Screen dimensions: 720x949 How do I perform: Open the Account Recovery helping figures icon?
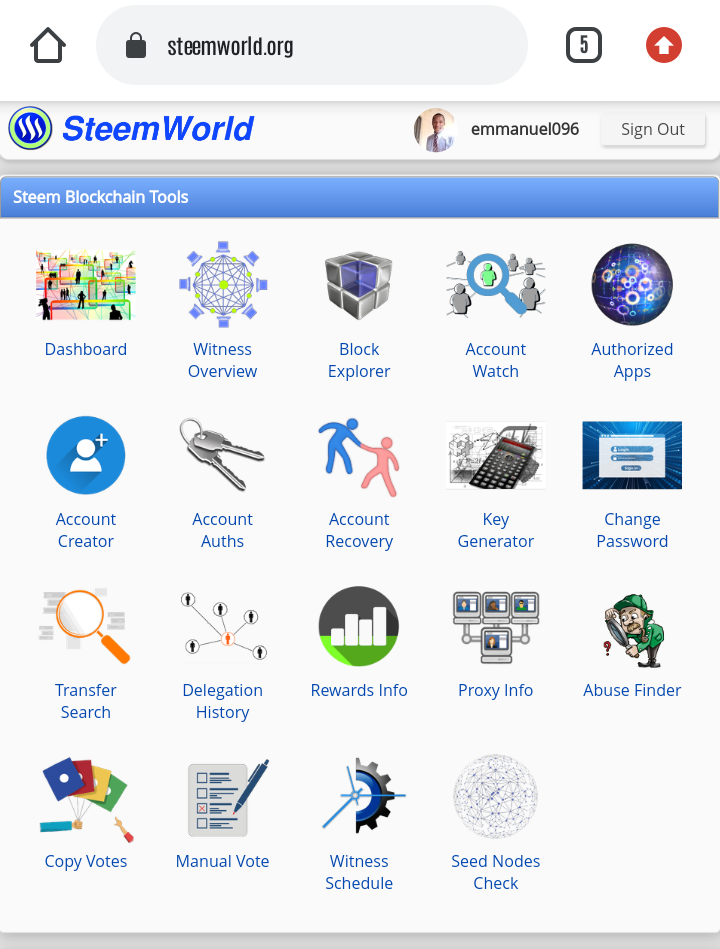[x=359, y=456]
